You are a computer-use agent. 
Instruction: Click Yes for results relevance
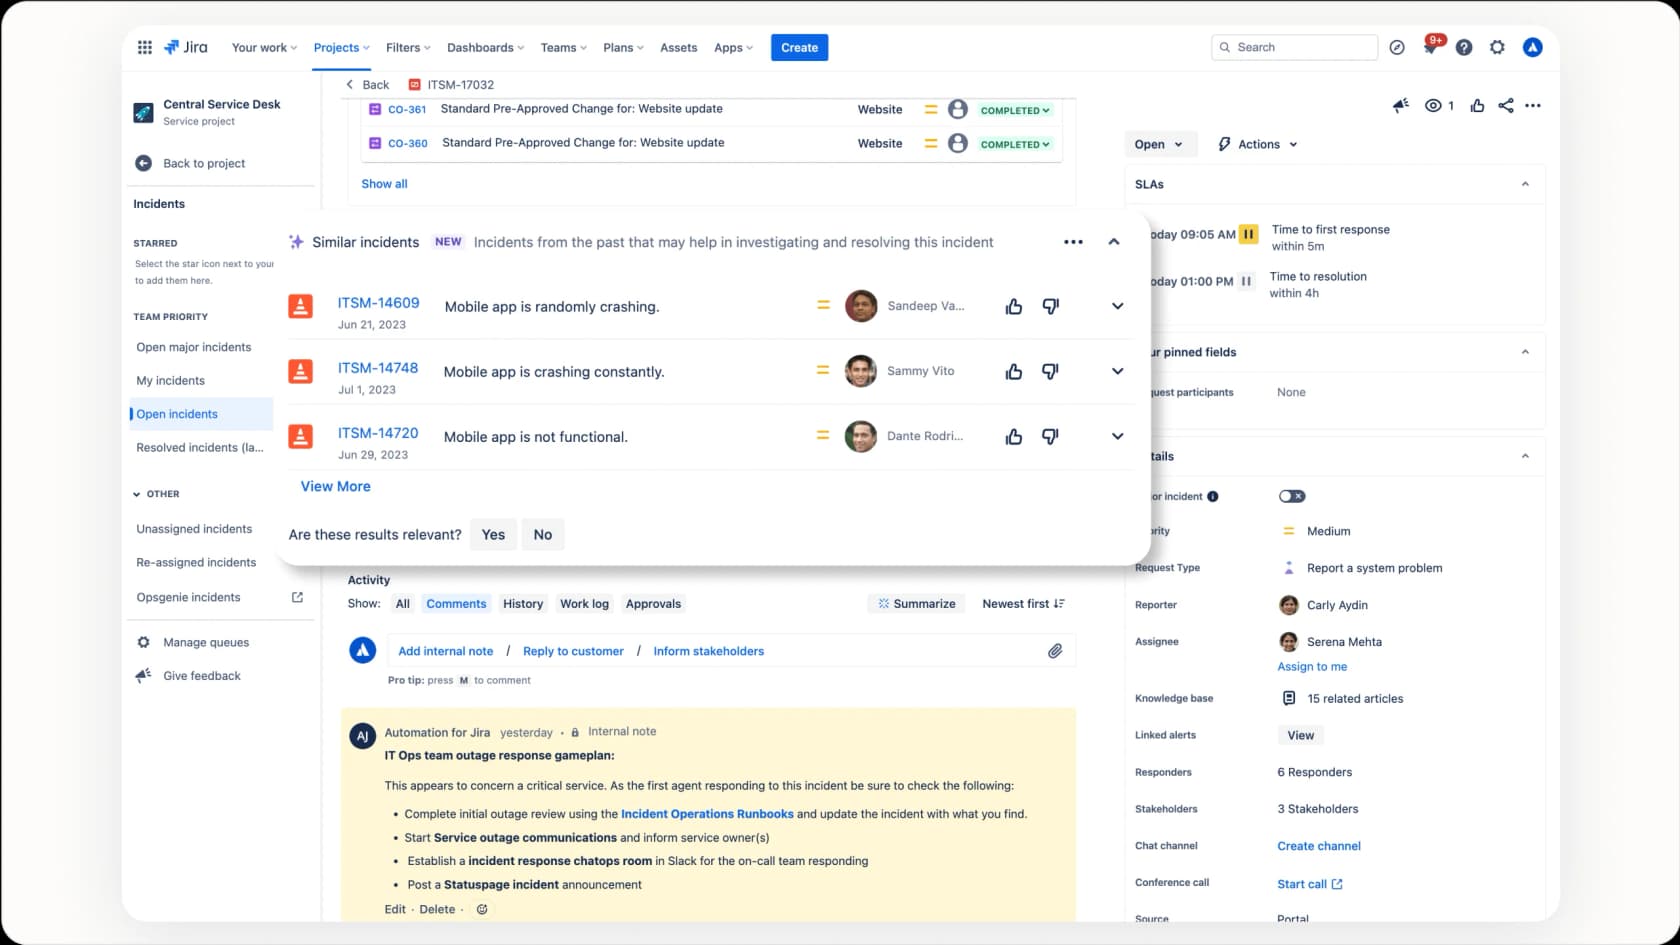[x=493, y=535]
